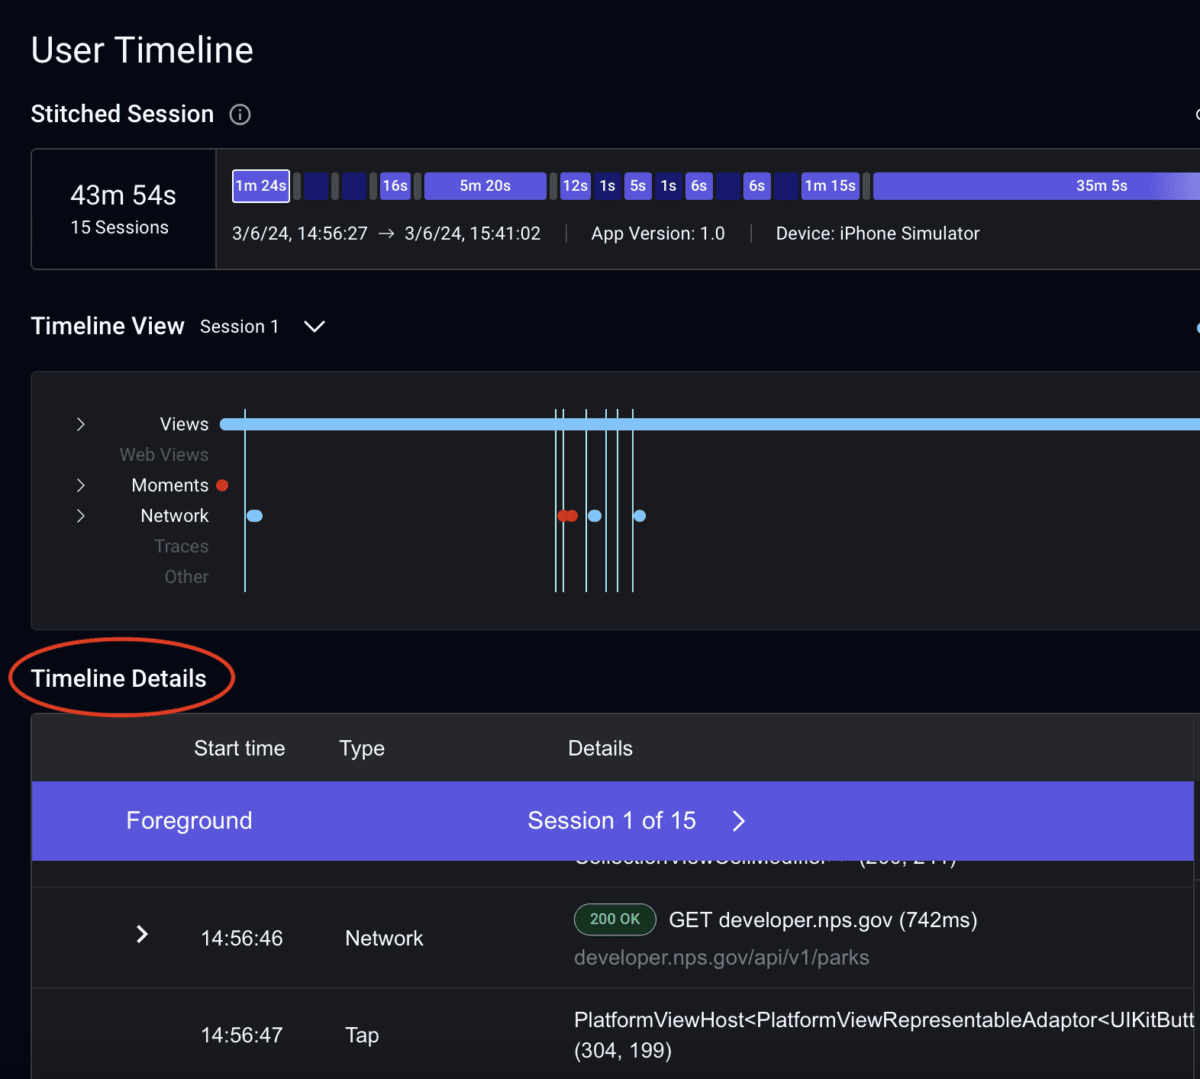Click the Stitched Session info icon

click(x=239, y=114)
